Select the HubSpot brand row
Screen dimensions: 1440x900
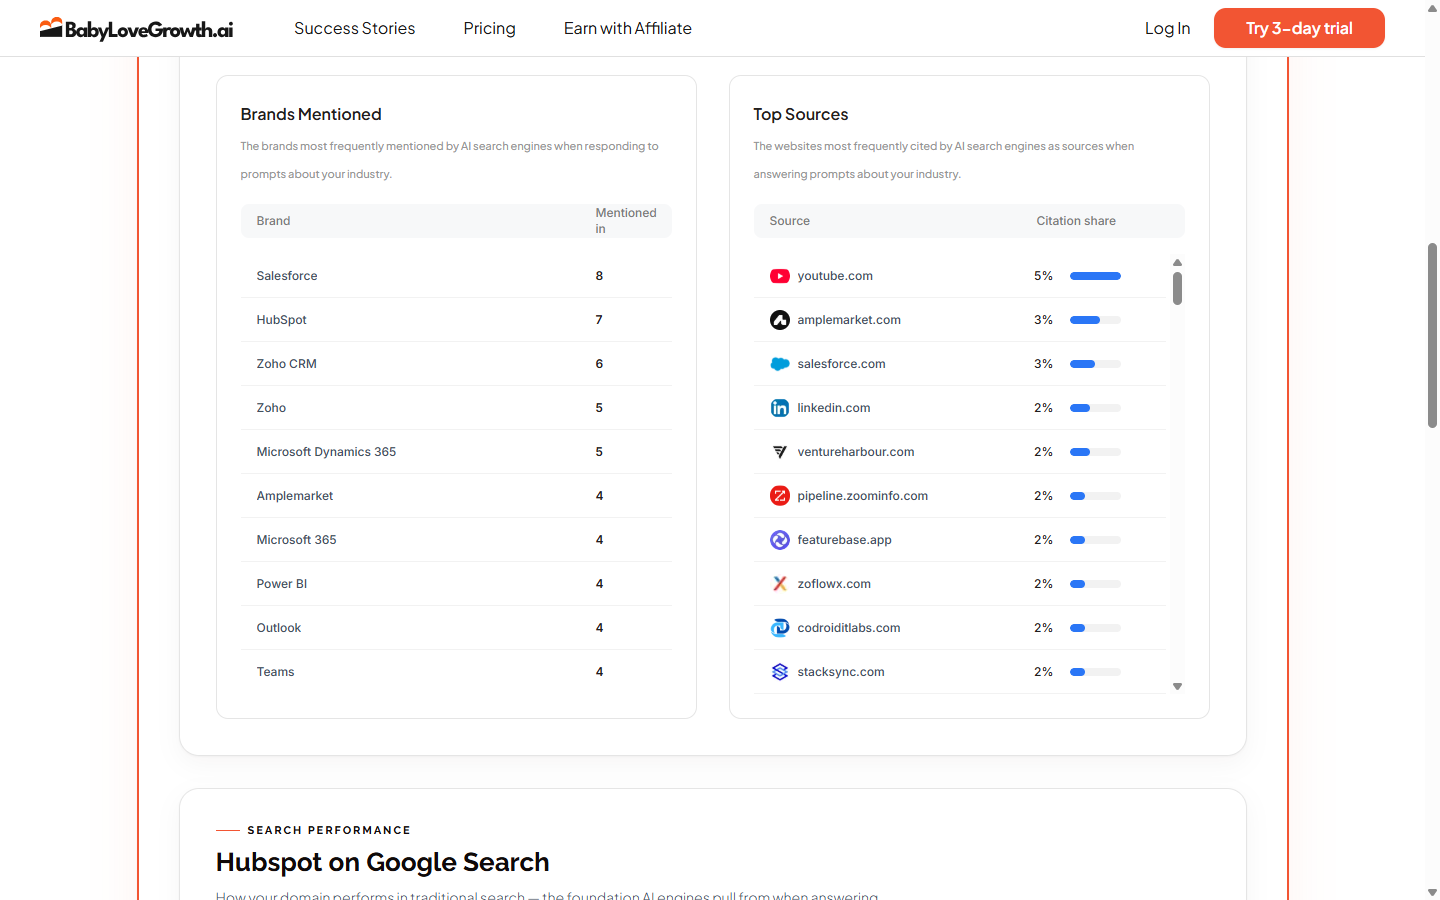point(456,320)
